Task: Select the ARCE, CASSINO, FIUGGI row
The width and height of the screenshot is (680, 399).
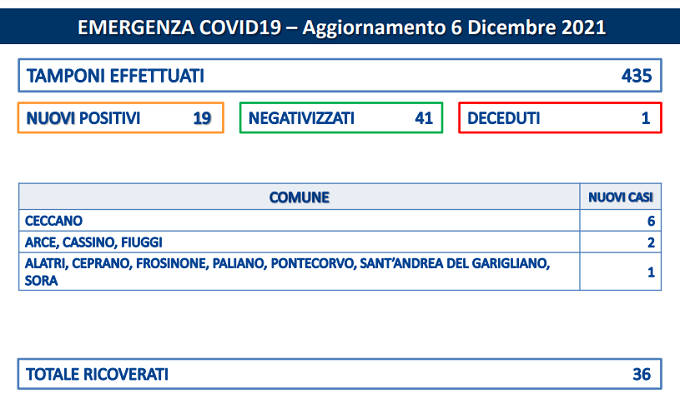Action: tap(340, 242)
